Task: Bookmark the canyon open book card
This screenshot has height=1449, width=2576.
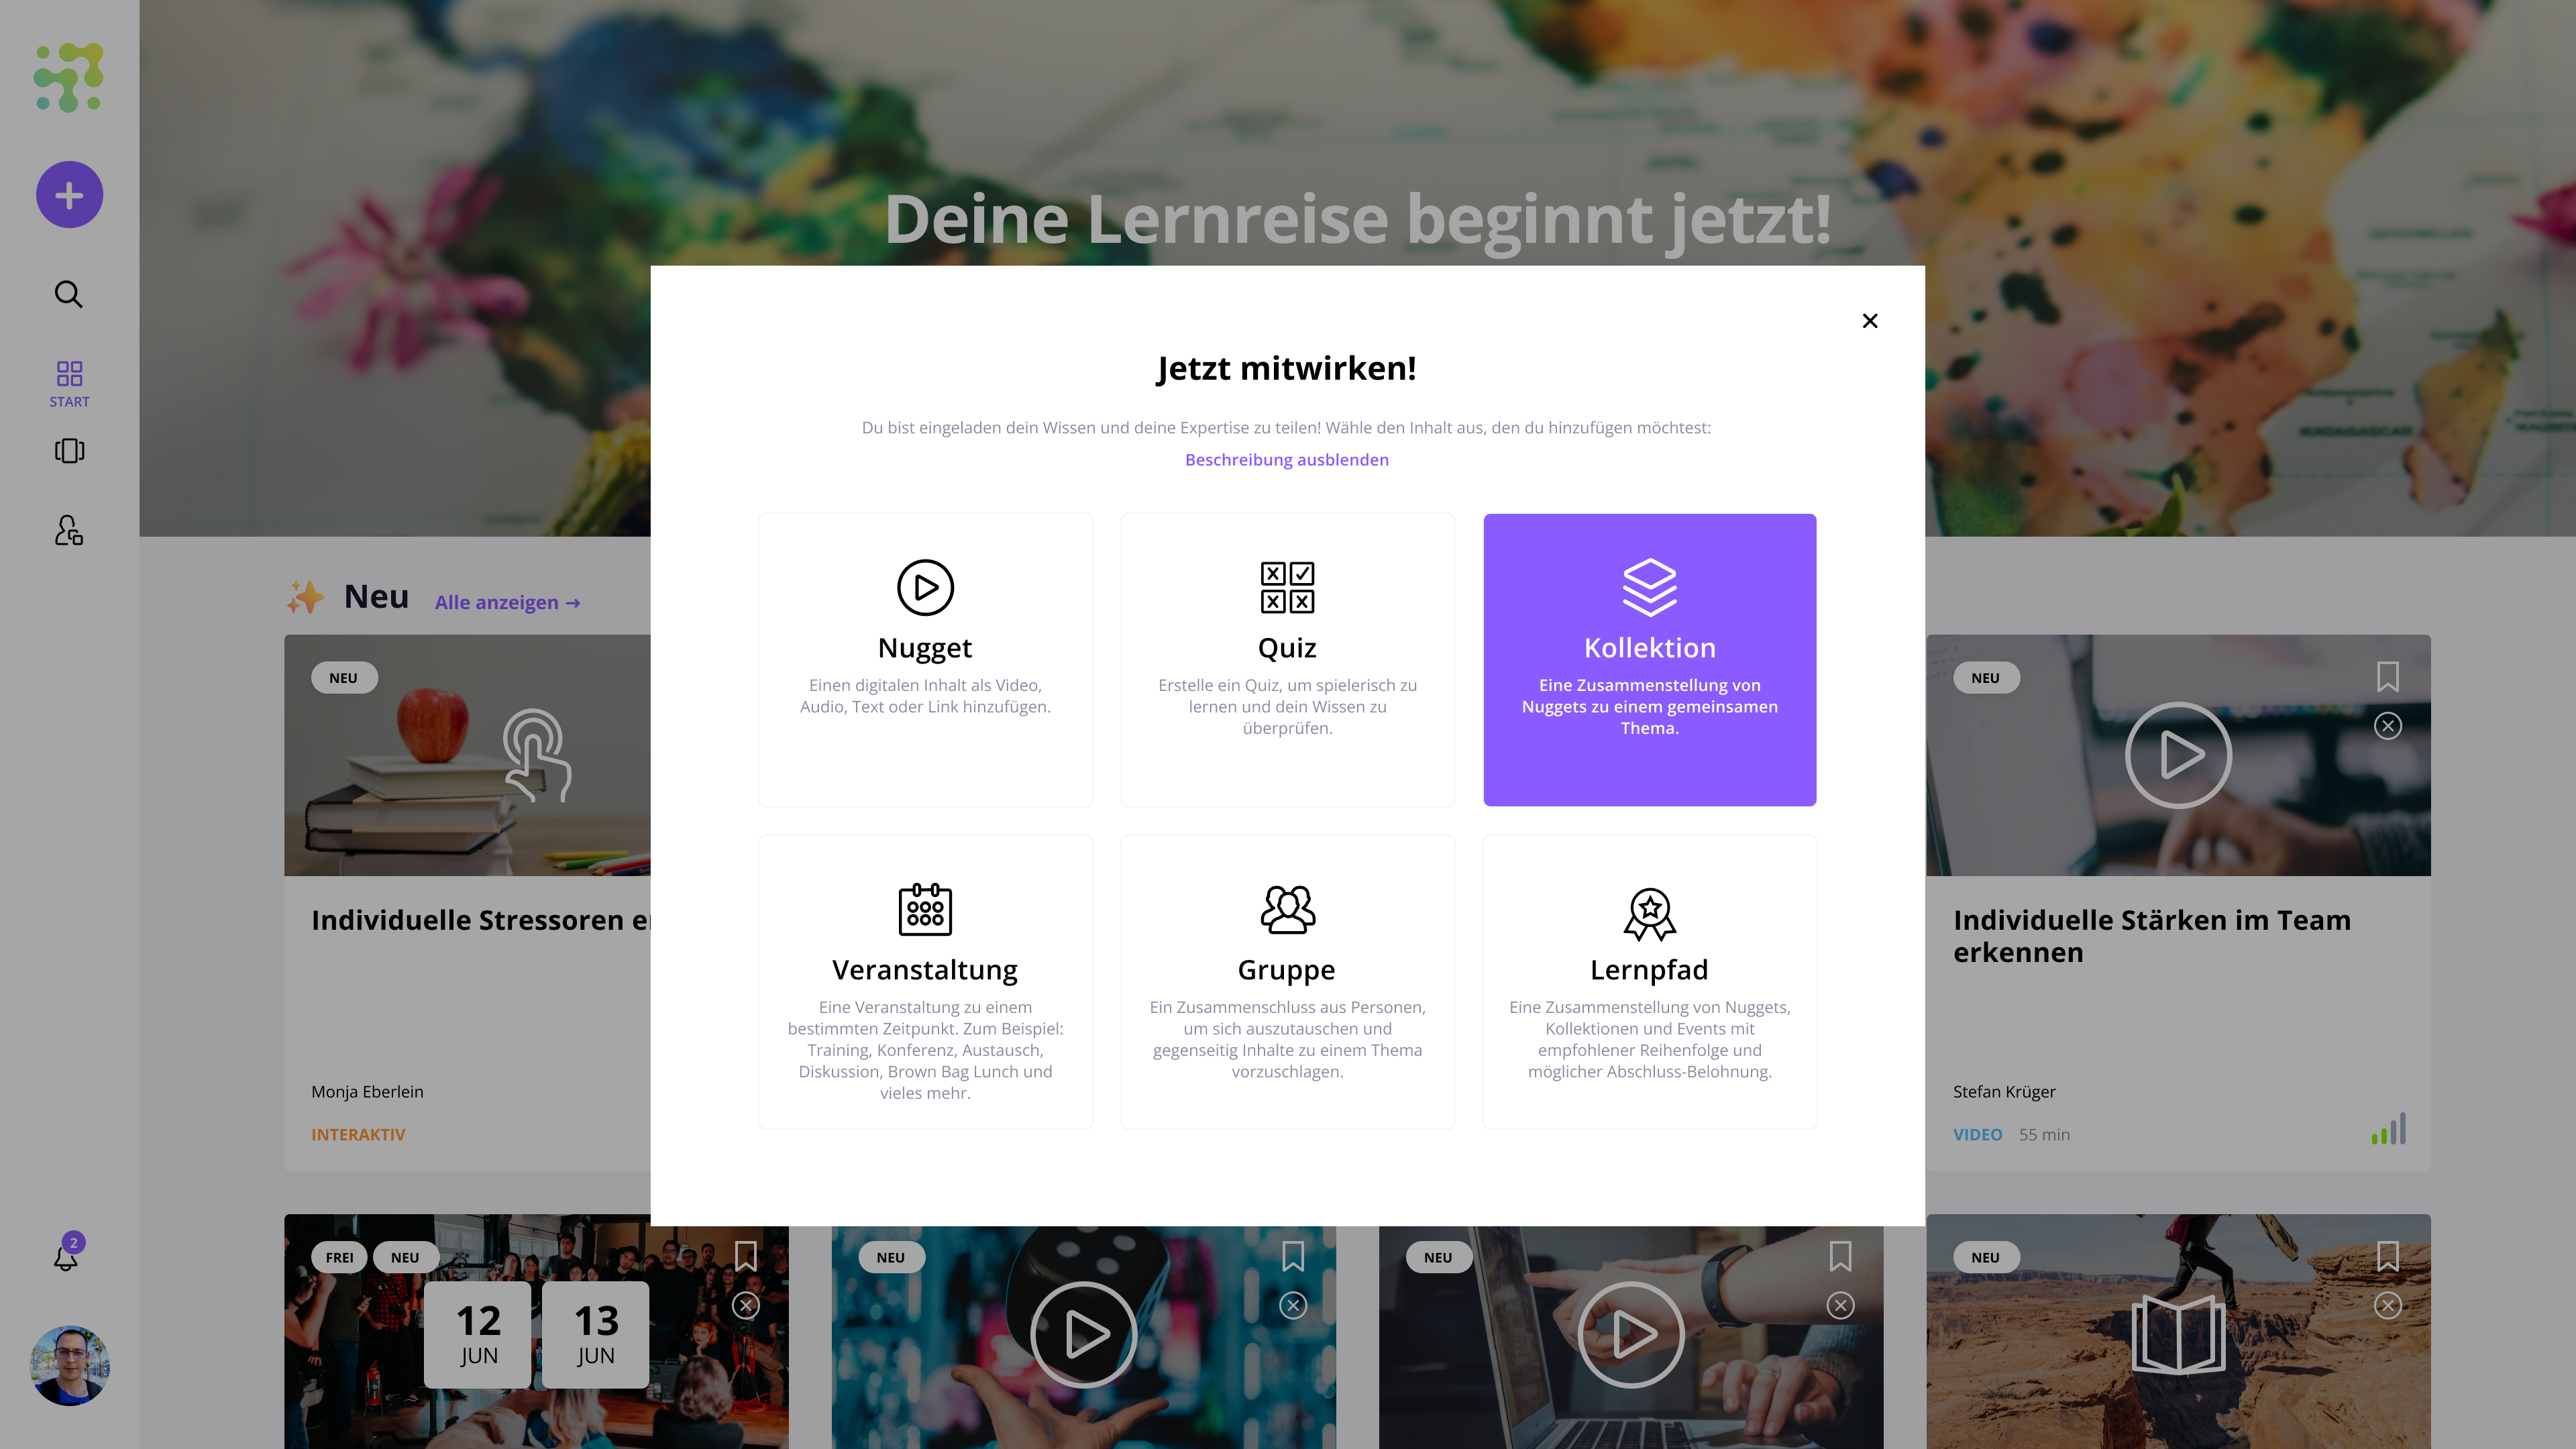Action: pos(2387,1256)
